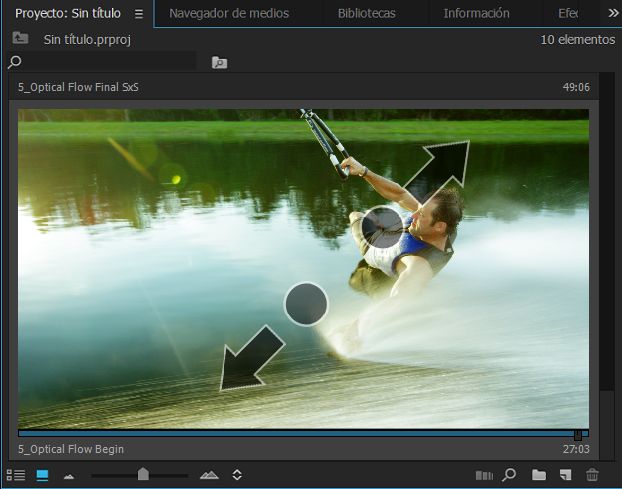
Task: Click the Find magnifier icon in bottom toolbar
Action: (509, 474)
